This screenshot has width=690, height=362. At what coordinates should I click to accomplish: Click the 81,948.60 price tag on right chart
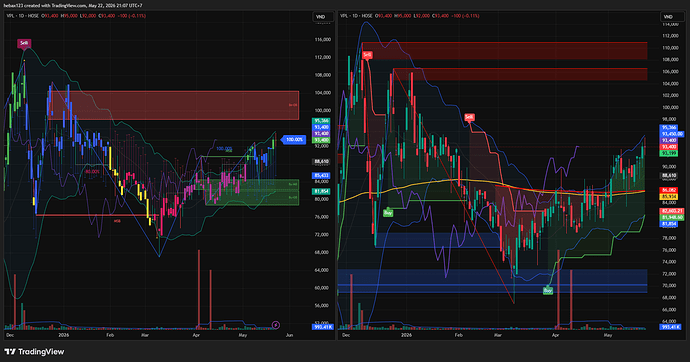point(672,217)
